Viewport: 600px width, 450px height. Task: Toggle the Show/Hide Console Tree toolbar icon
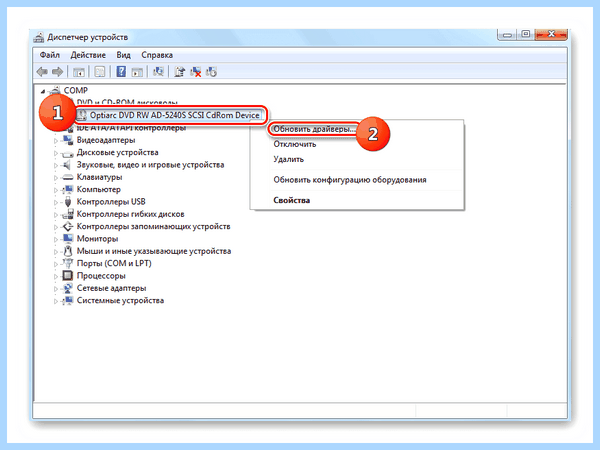click(x=79, y=72)
